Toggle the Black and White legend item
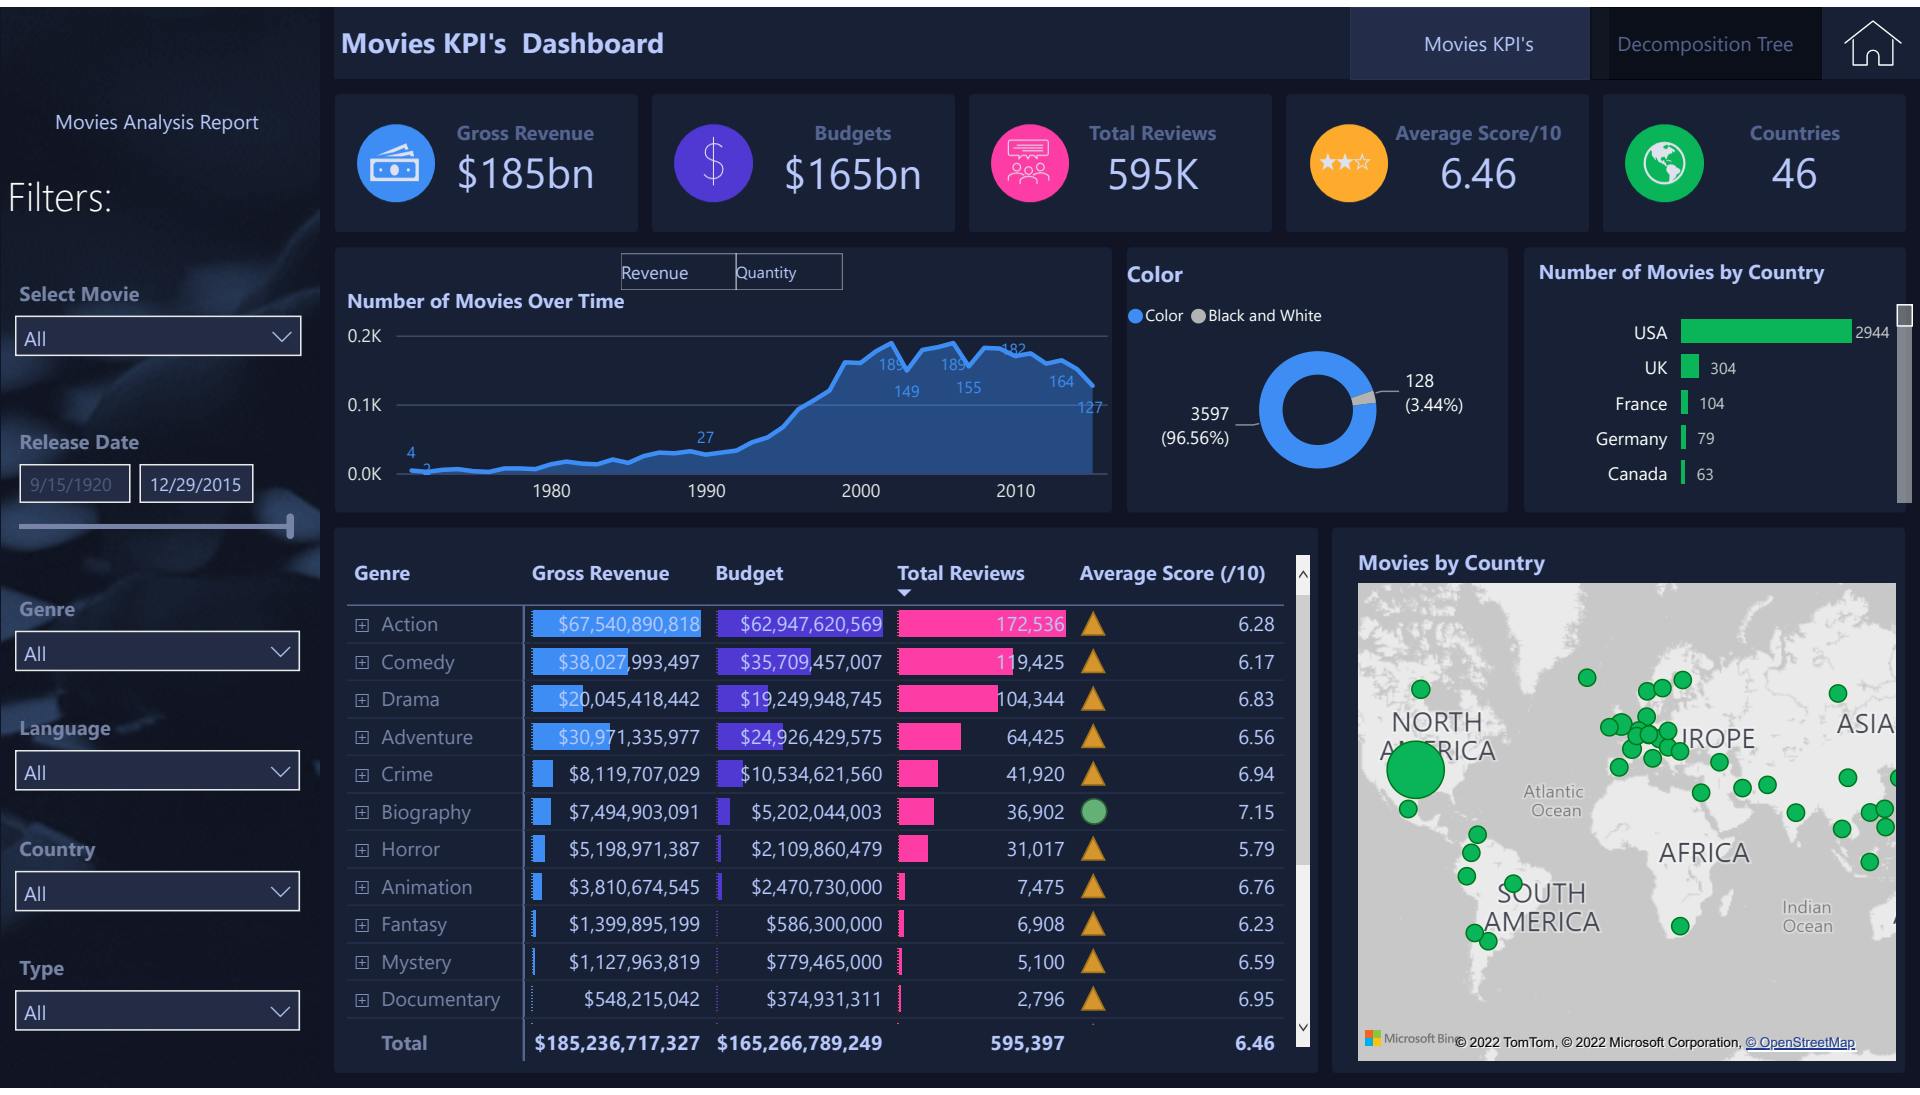Viewport: 1920px width, 1095px height. pos(1256,316)
